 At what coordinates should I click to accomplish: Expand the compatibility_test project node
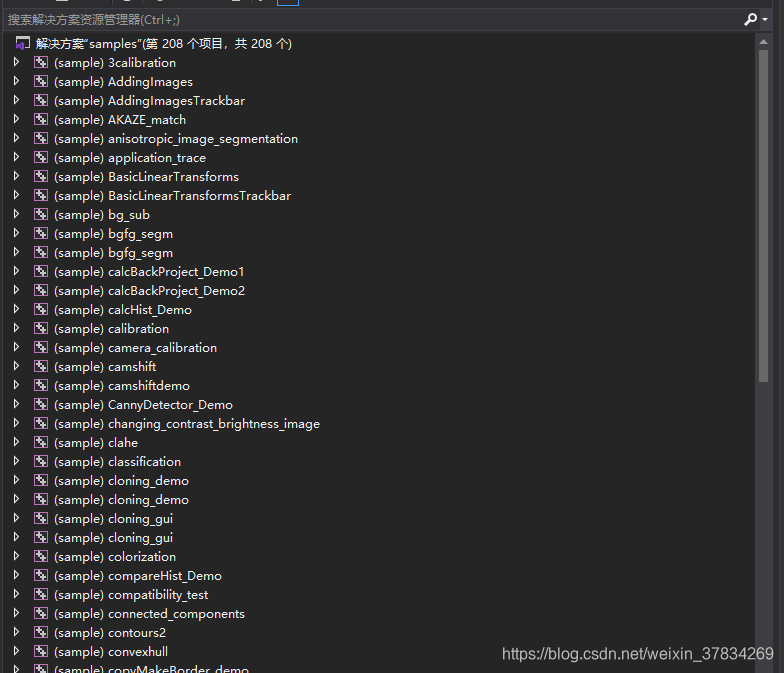16,594
